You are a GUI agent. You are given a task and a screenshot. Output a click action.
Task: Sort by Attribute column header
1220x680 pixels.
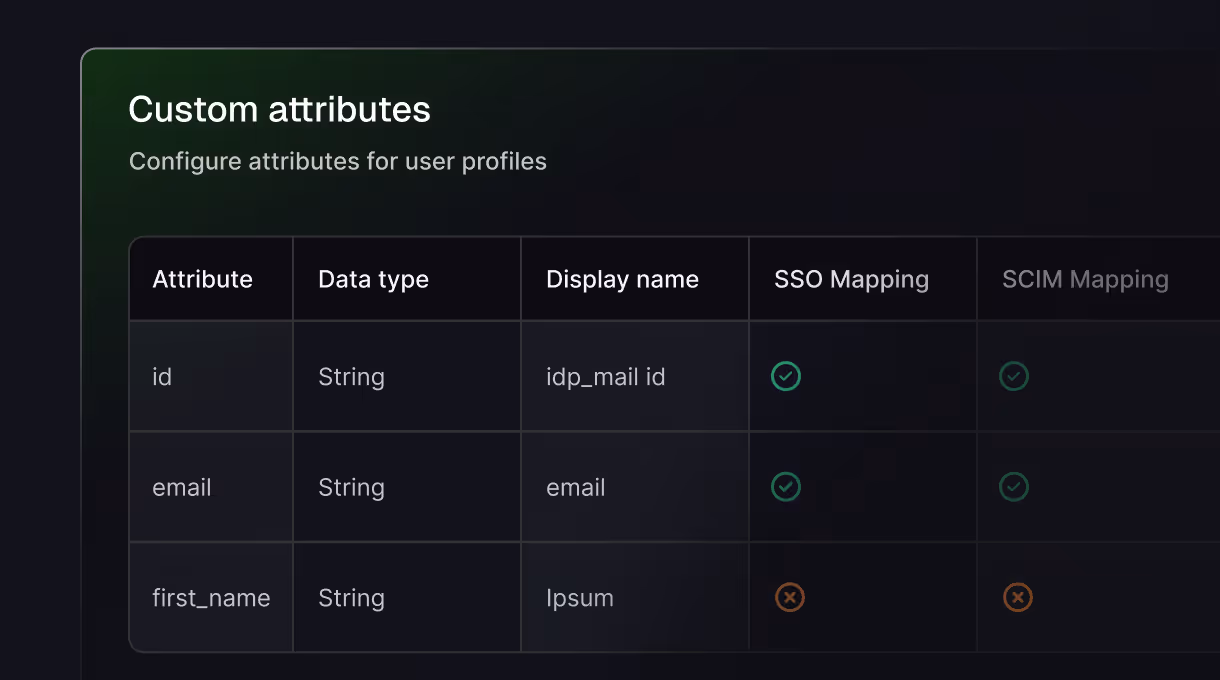pos(202,280)
